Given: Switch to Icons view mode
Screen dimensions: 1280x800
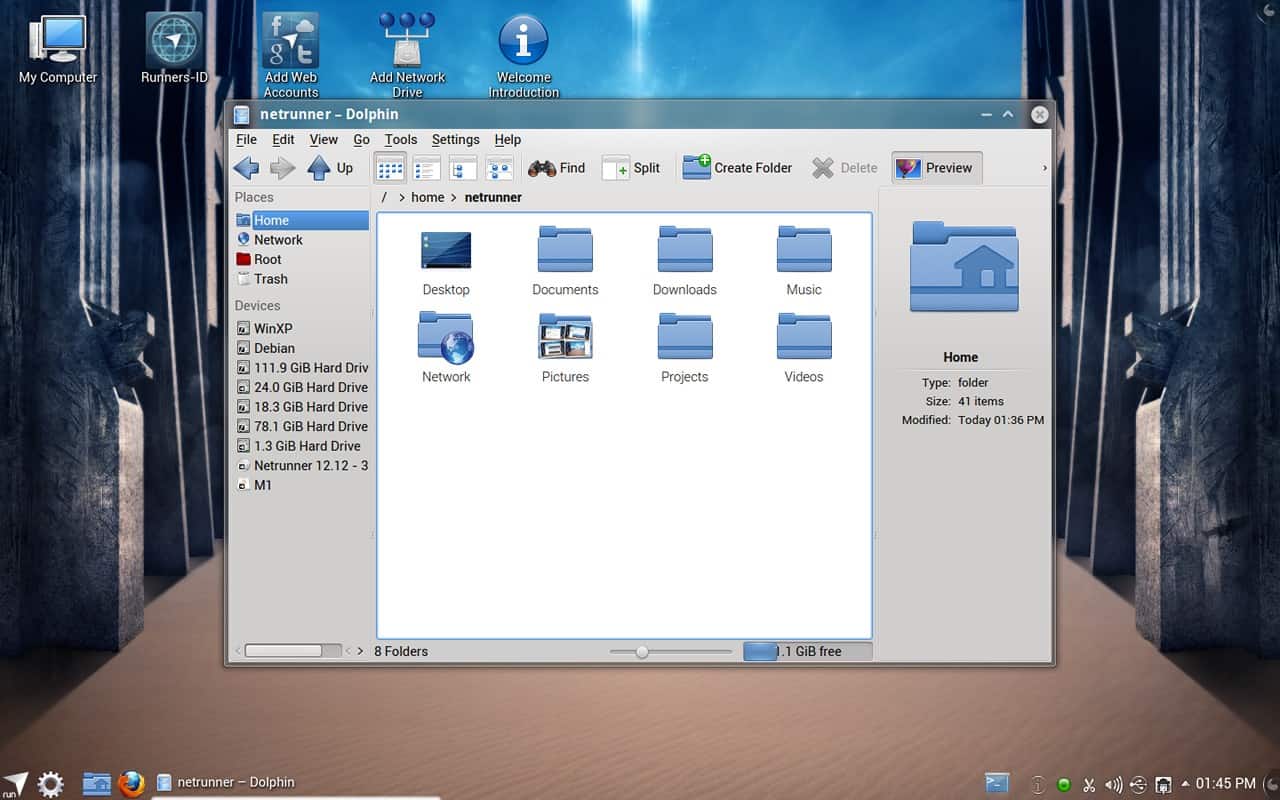Looking at the screenshot, I should tap(390, 168).
